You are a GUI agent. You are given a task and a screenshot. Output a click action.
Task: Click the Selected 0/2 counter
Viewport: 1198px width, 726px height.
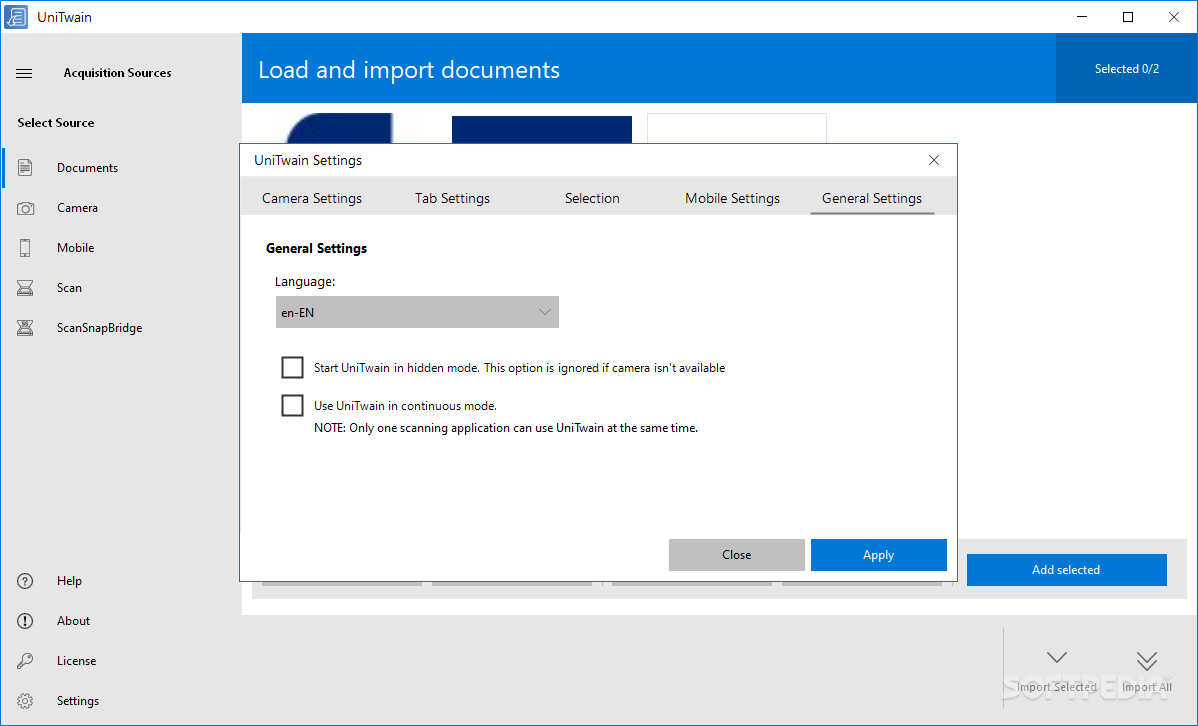(x=1126, y=69)
